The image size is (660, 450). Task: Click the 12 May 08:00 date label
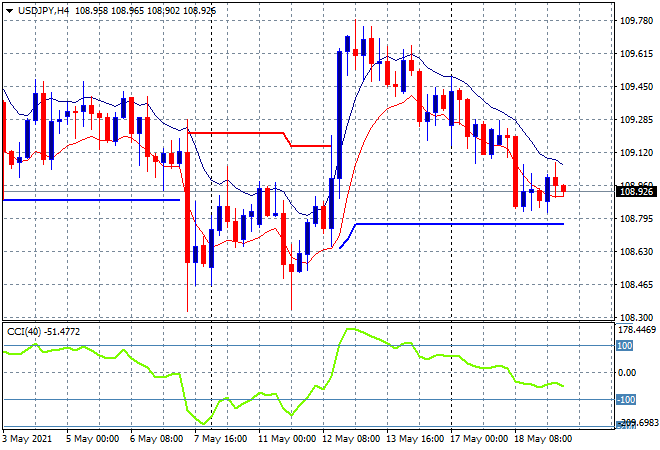coord(351,439)
